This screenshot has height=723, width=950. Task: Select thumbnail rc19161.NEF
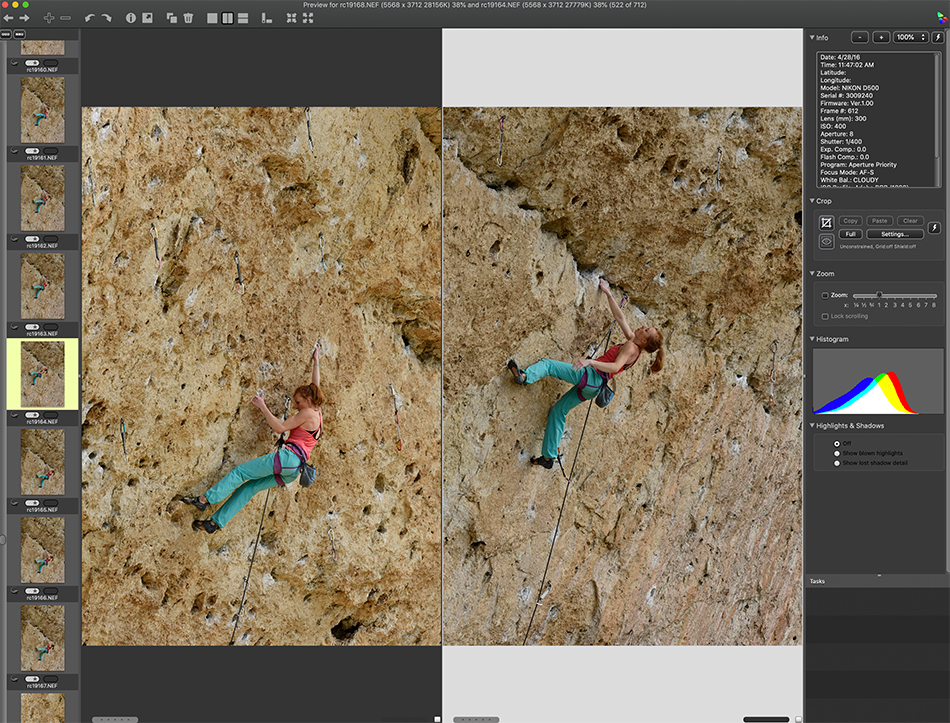tap(42, 110)
